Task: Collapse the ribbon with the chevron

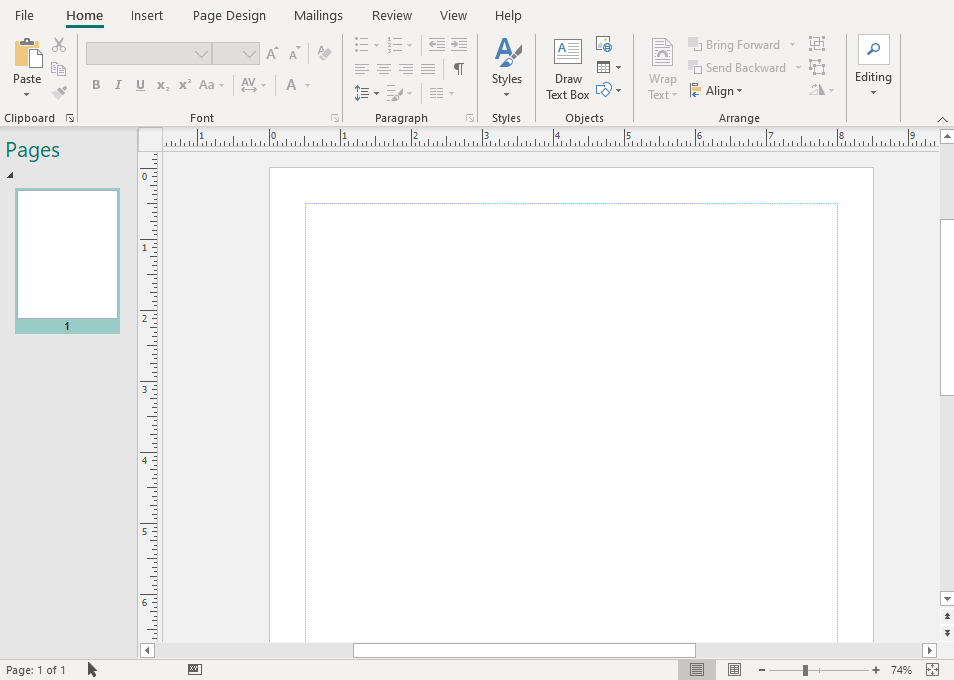Action: pos(942,119)
